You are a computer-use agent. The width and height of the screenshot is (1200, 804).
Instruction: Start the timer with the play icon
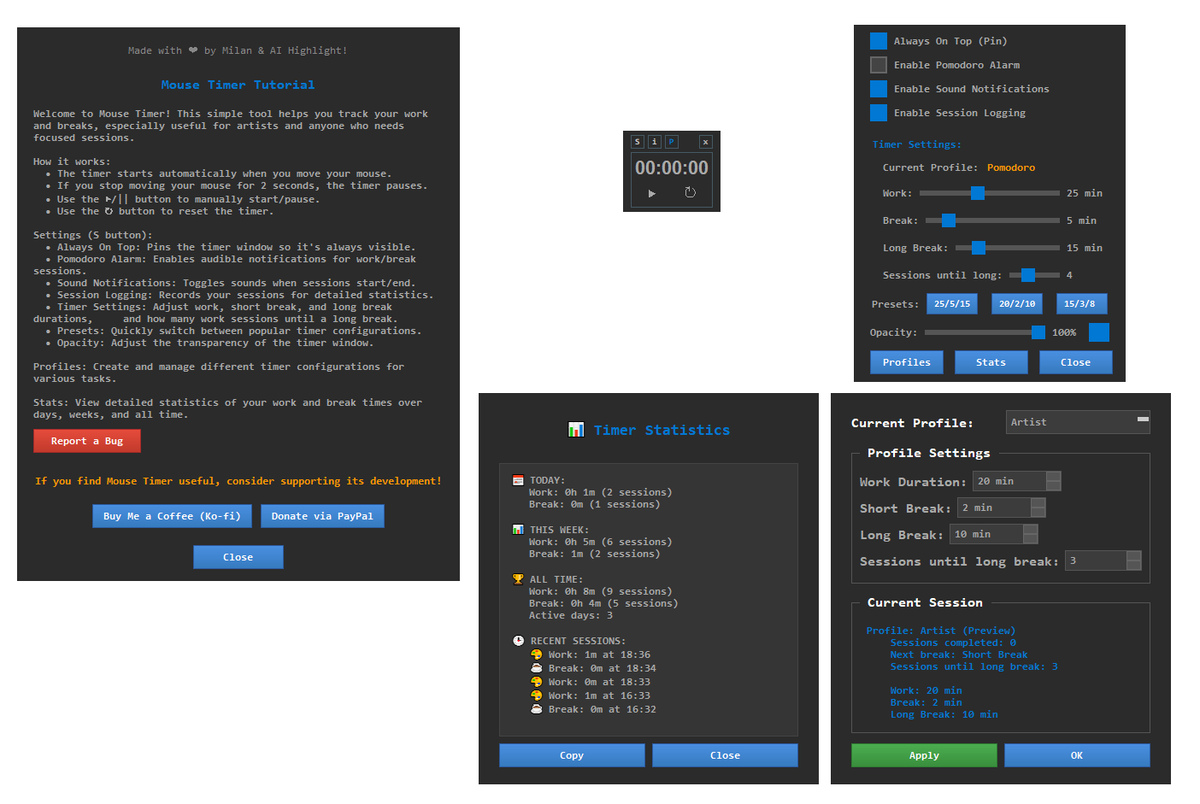pos(652,193)
